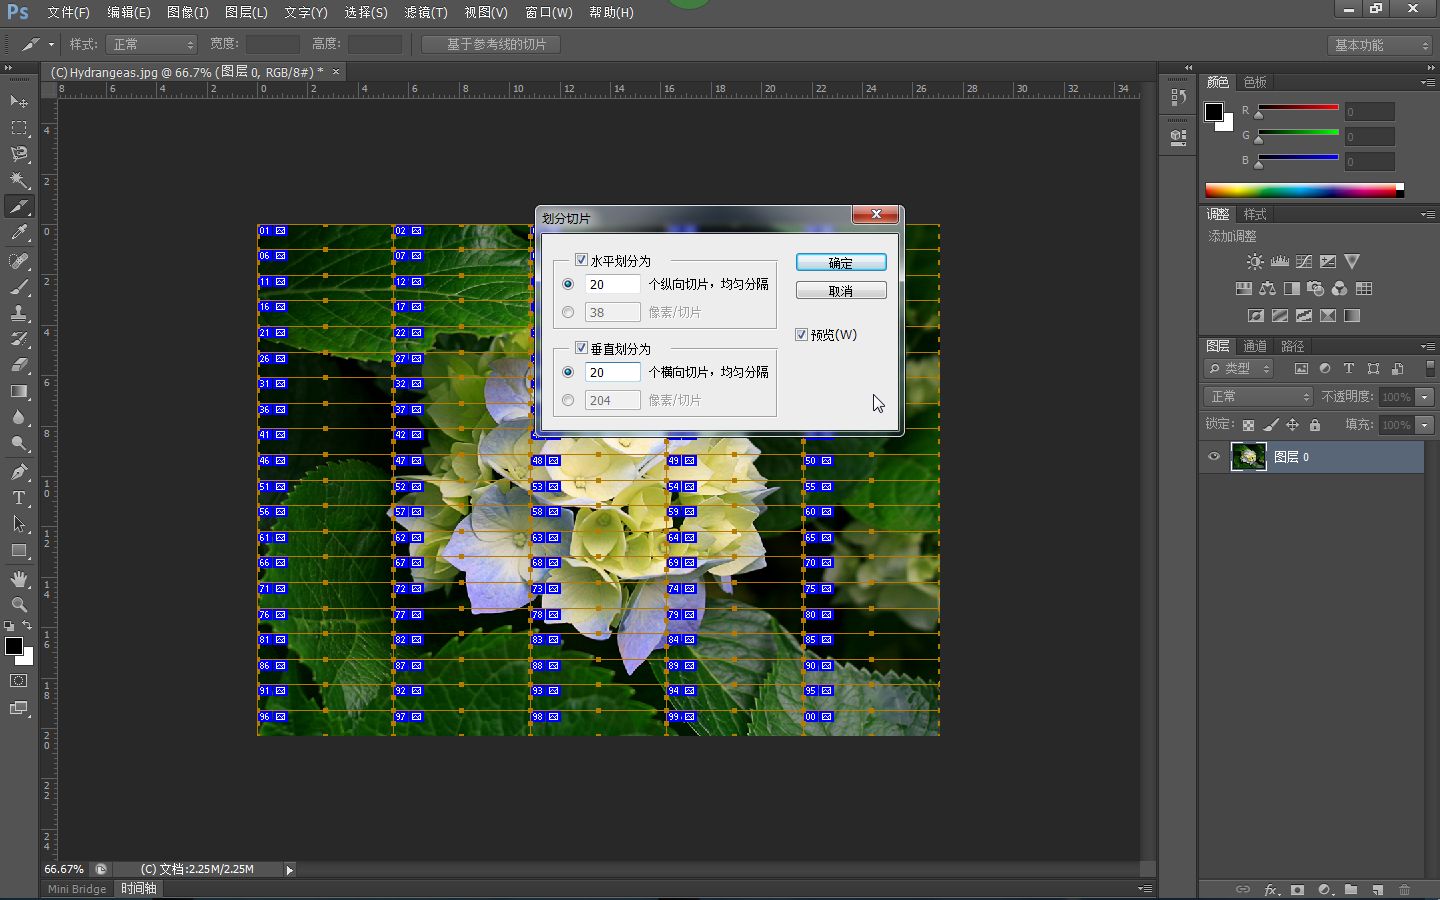The image size is (1440, 900).
Task: Hide layer 图层 0 with eye icon
Action: (x=1214, y=457)
